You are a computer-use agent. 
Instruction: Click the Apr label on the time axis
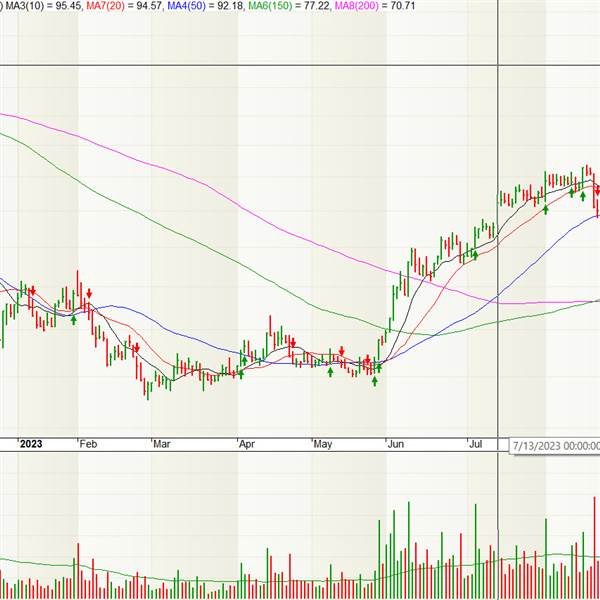247,444
